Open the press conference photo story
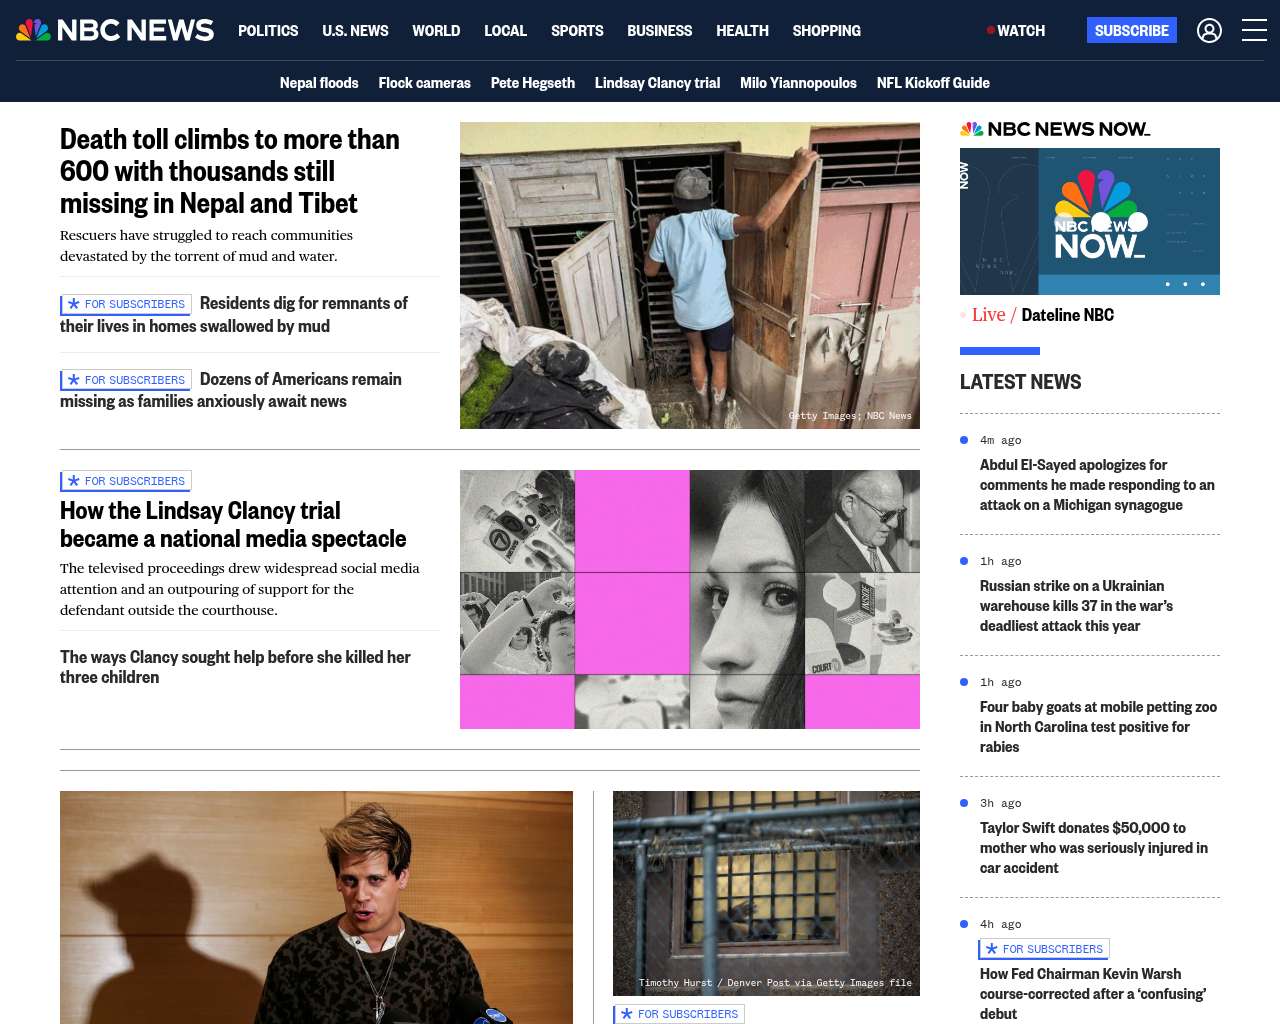The image size is (1280, 1024). pos(316,907)
